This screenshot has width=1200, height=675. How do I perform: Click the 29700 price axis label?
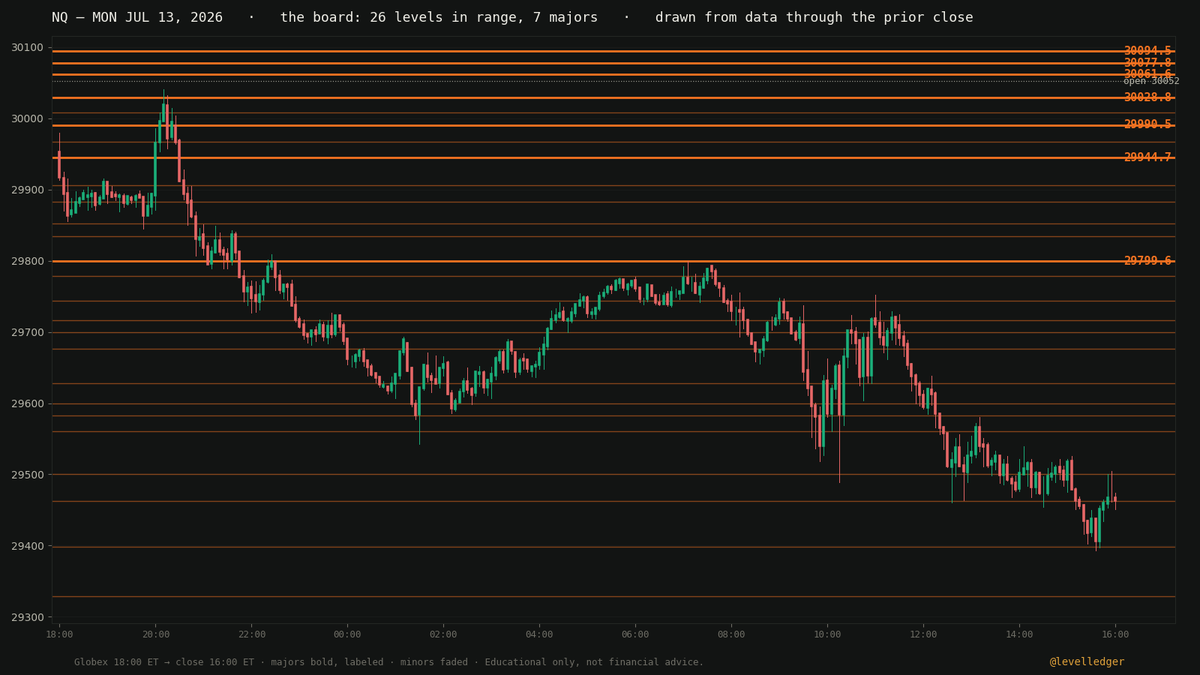[27, 333]
